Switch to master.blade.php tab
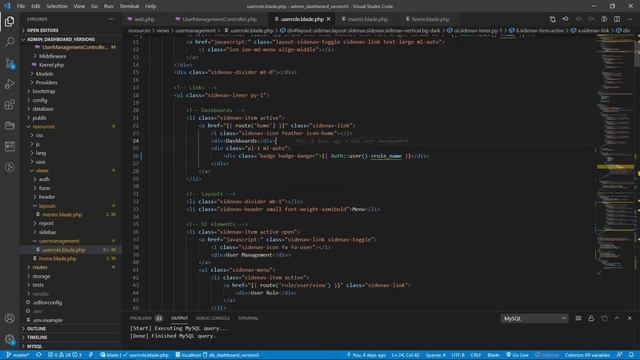The width and height of the screenshot is (640, 360). click(367, 19)
